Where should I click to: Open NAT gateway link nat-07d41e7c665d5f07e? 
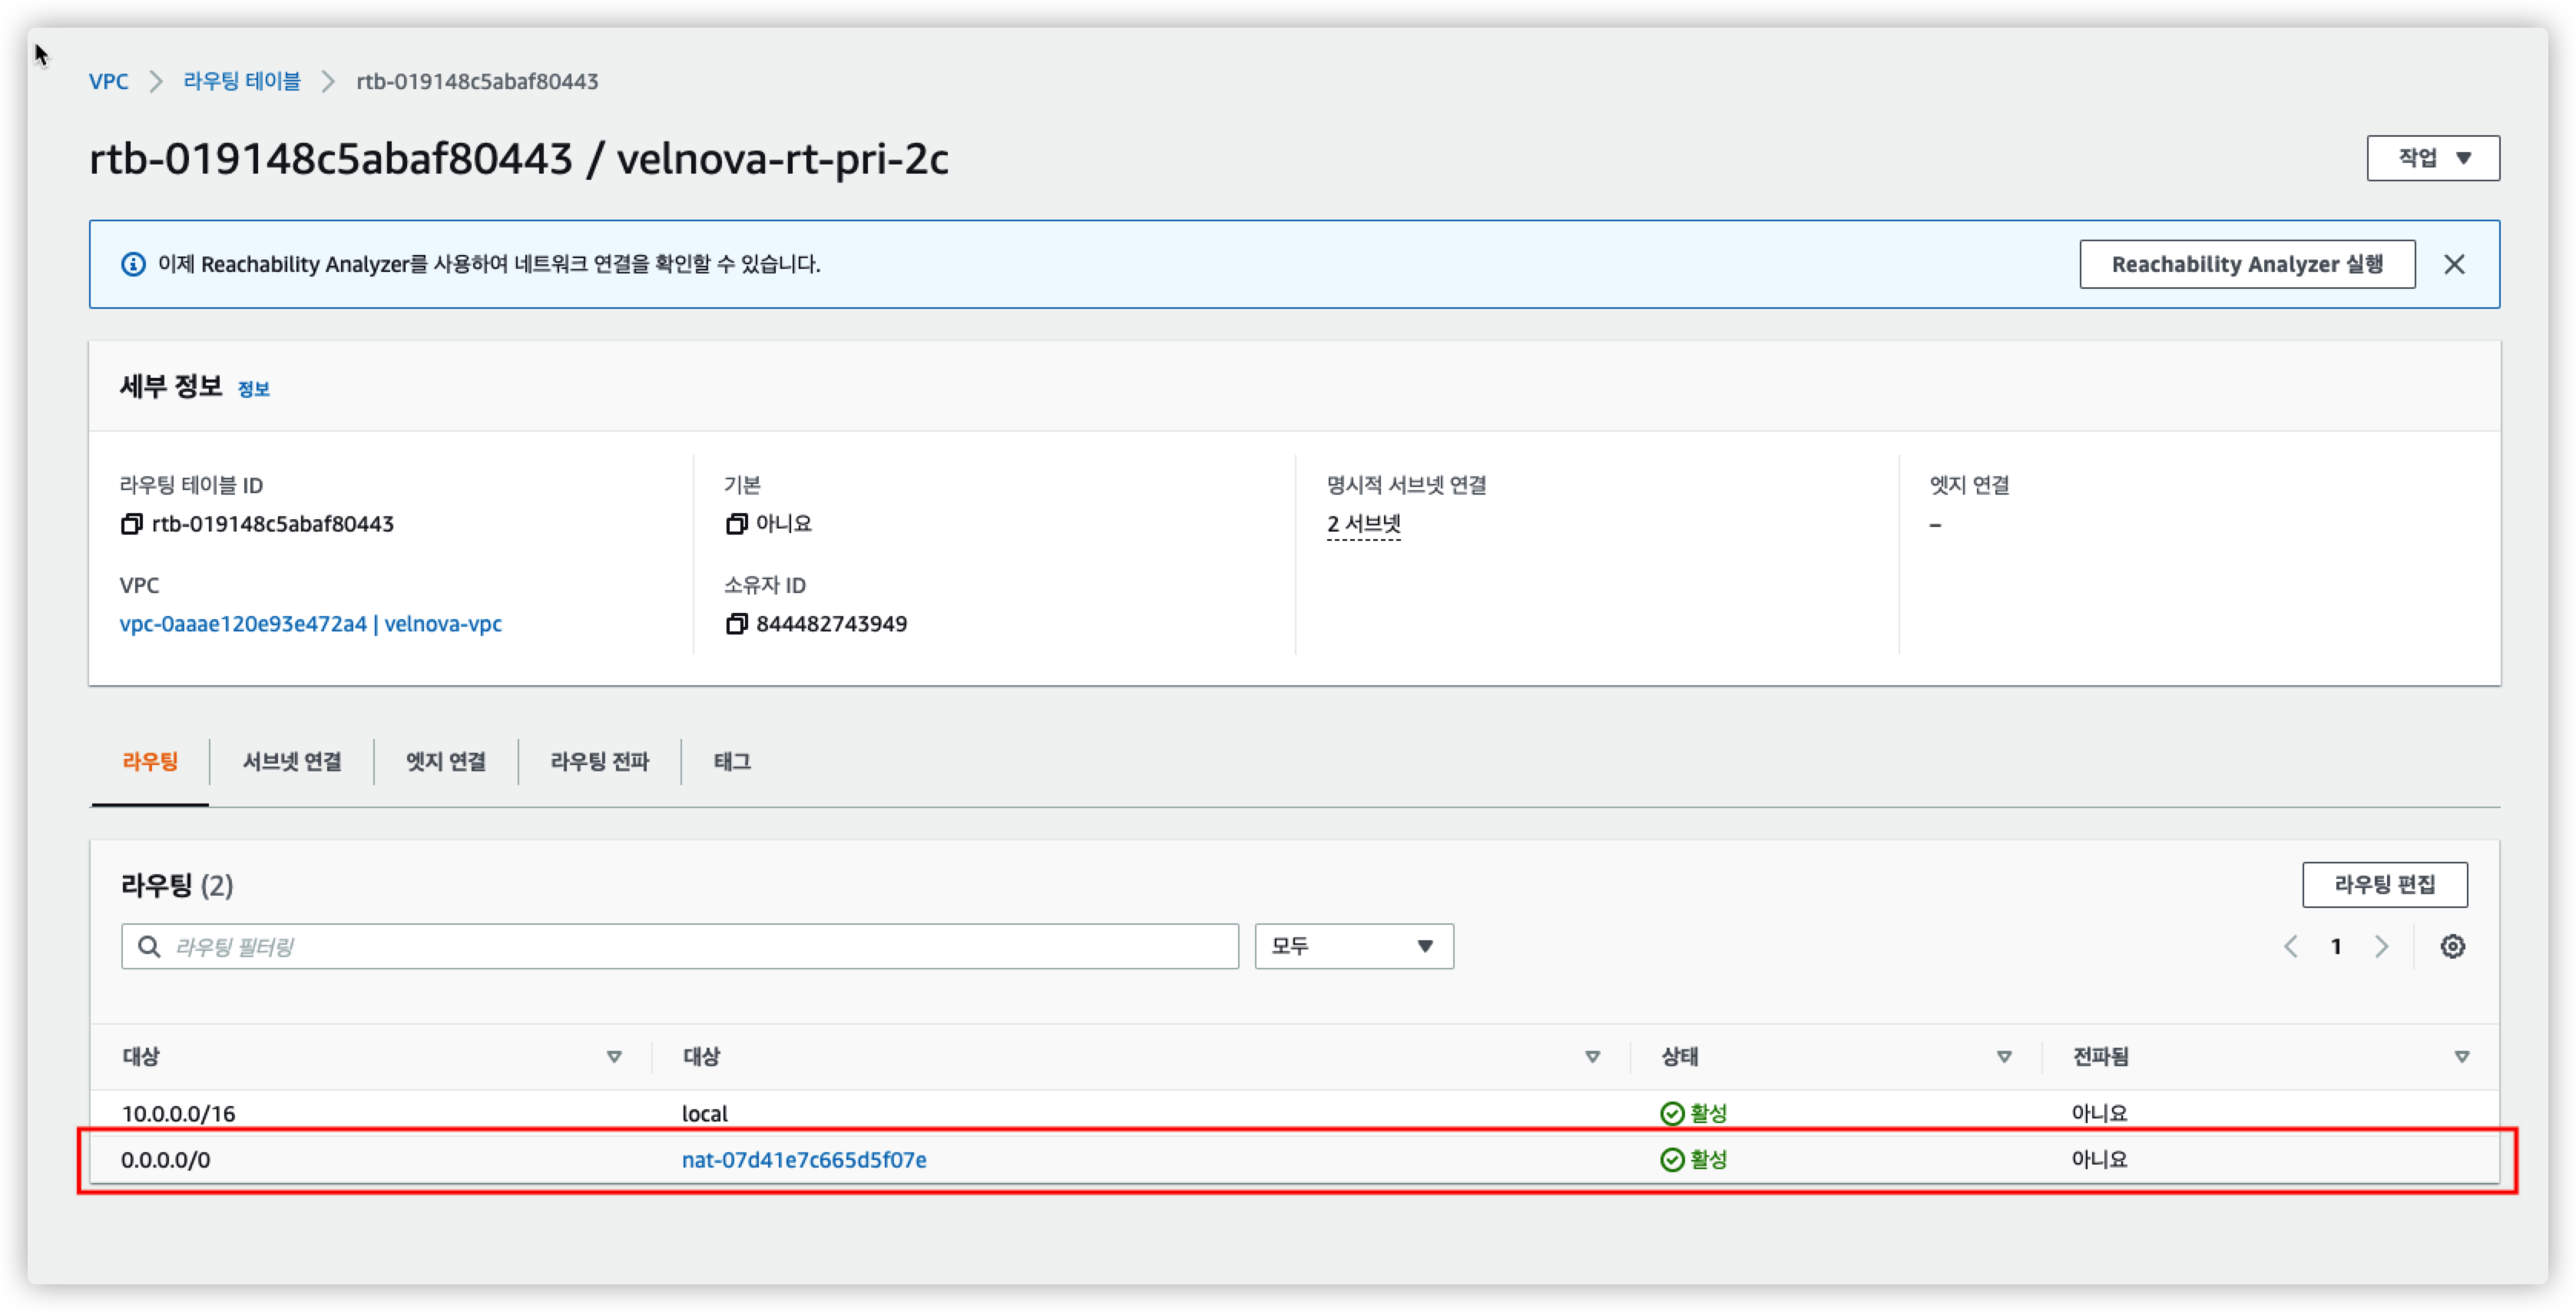(x=804, y=1160)
